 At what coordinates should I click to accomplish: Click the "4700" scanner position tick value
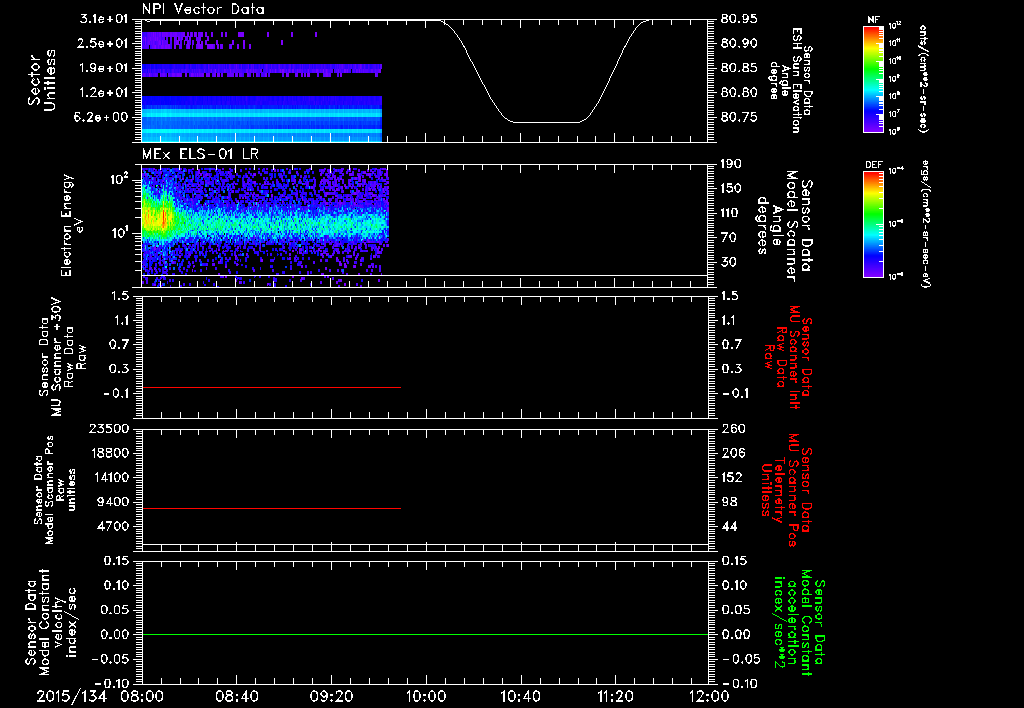pos(114,526)
